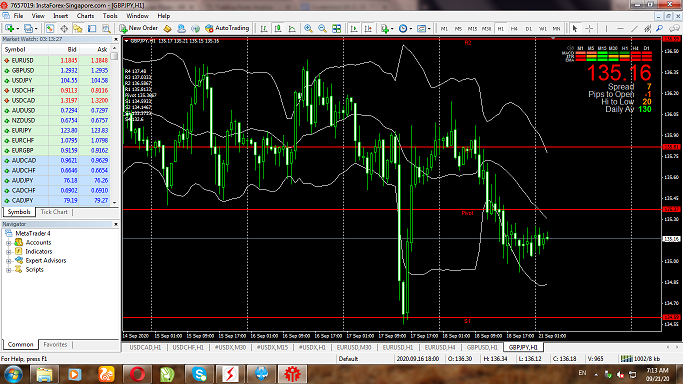This screenshot has height=384, width=683.
Task: Toggle Market Watch panel visibility
Action: click(x=50, y=28)
